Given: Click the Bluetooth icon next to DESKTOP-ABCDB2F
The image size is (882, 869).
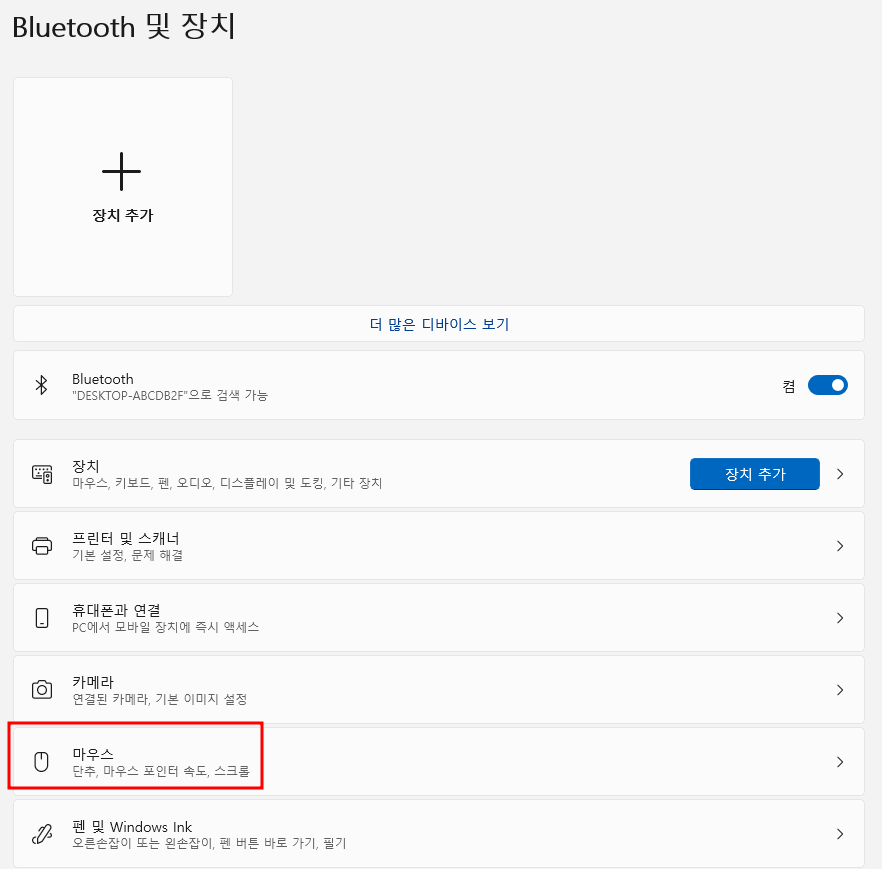Looking at the screenshot, I should point(41,385).
